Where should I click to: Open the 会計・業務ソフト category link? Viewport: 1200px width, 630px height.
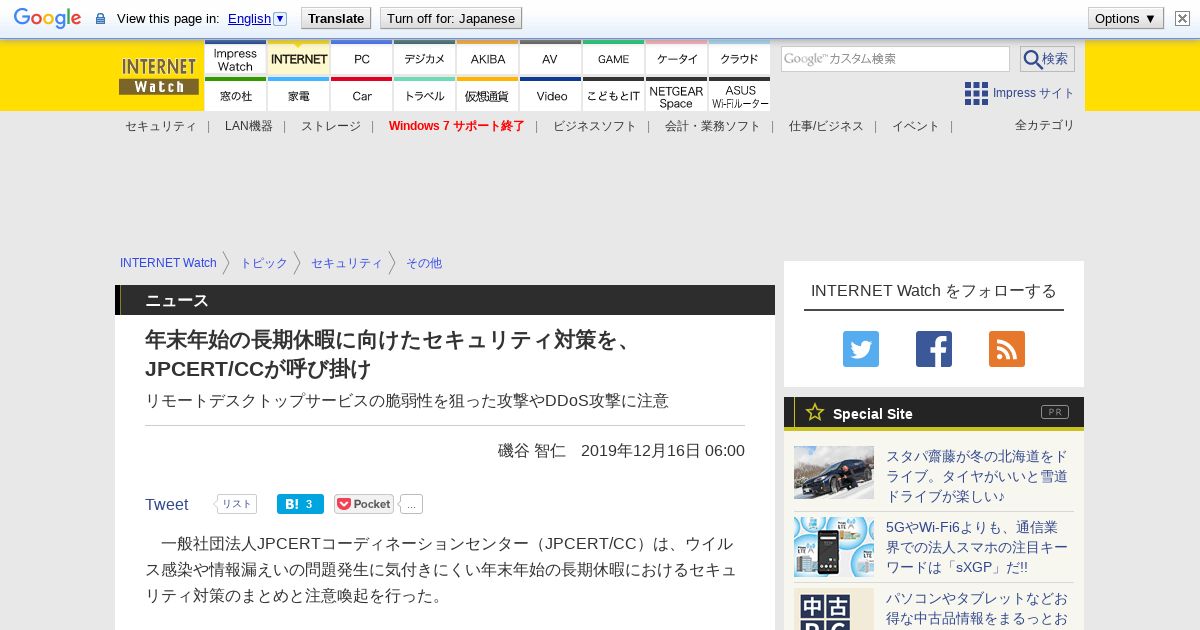point(712,126)
